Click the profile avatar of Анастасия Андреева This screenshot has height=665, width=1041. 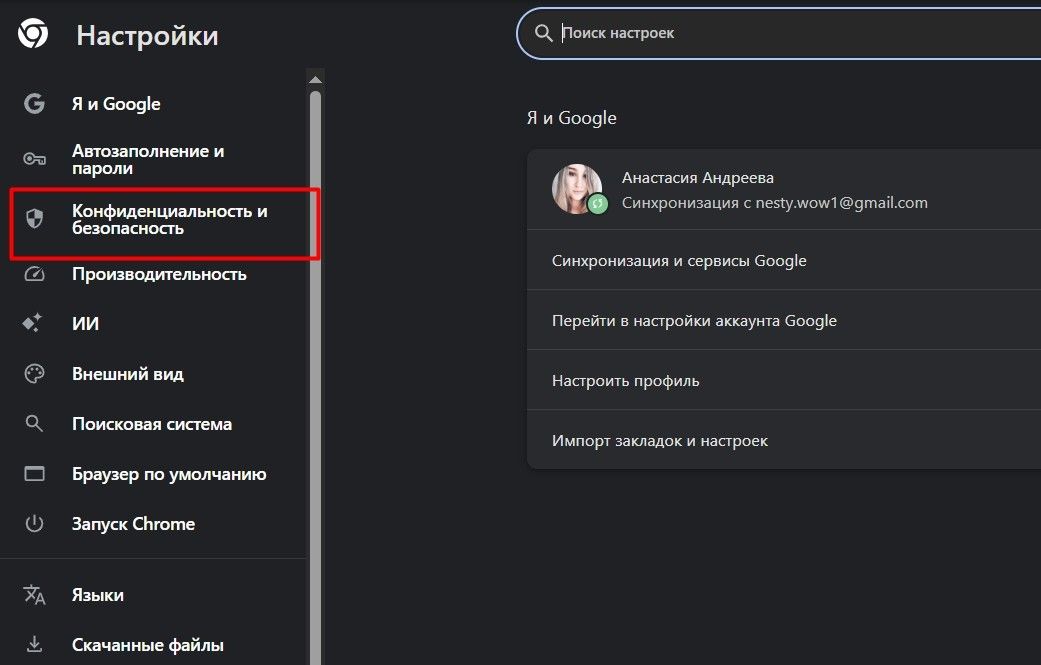coord(576,188)
